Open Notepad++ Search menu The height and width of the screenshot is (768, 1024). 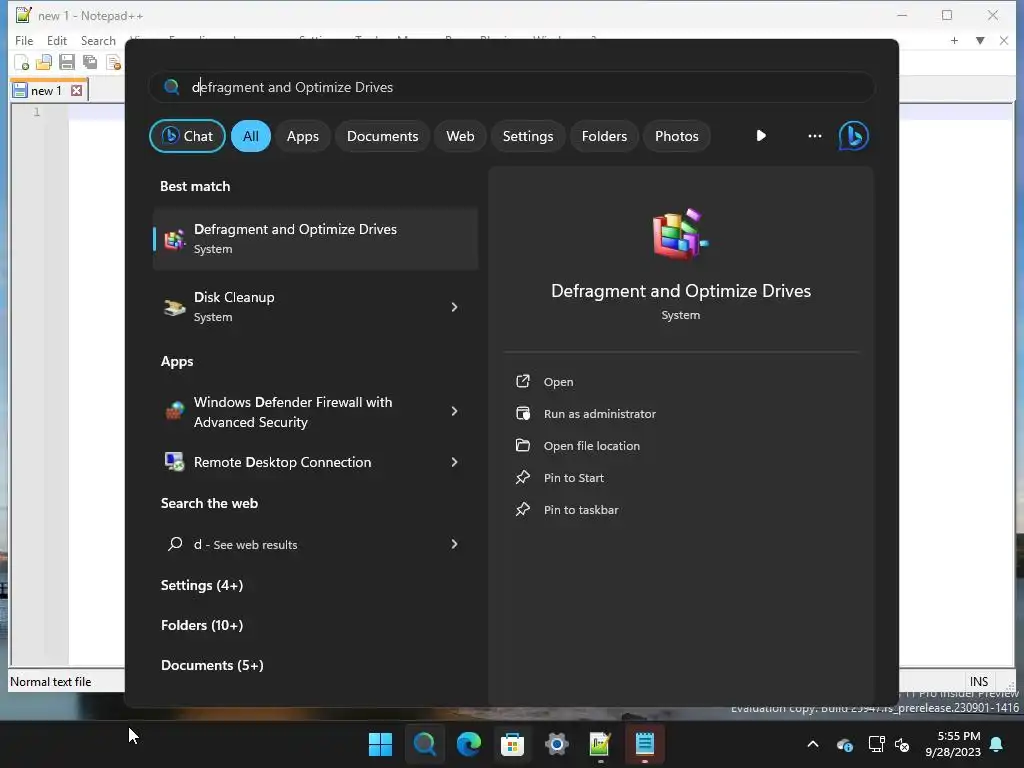98,40
